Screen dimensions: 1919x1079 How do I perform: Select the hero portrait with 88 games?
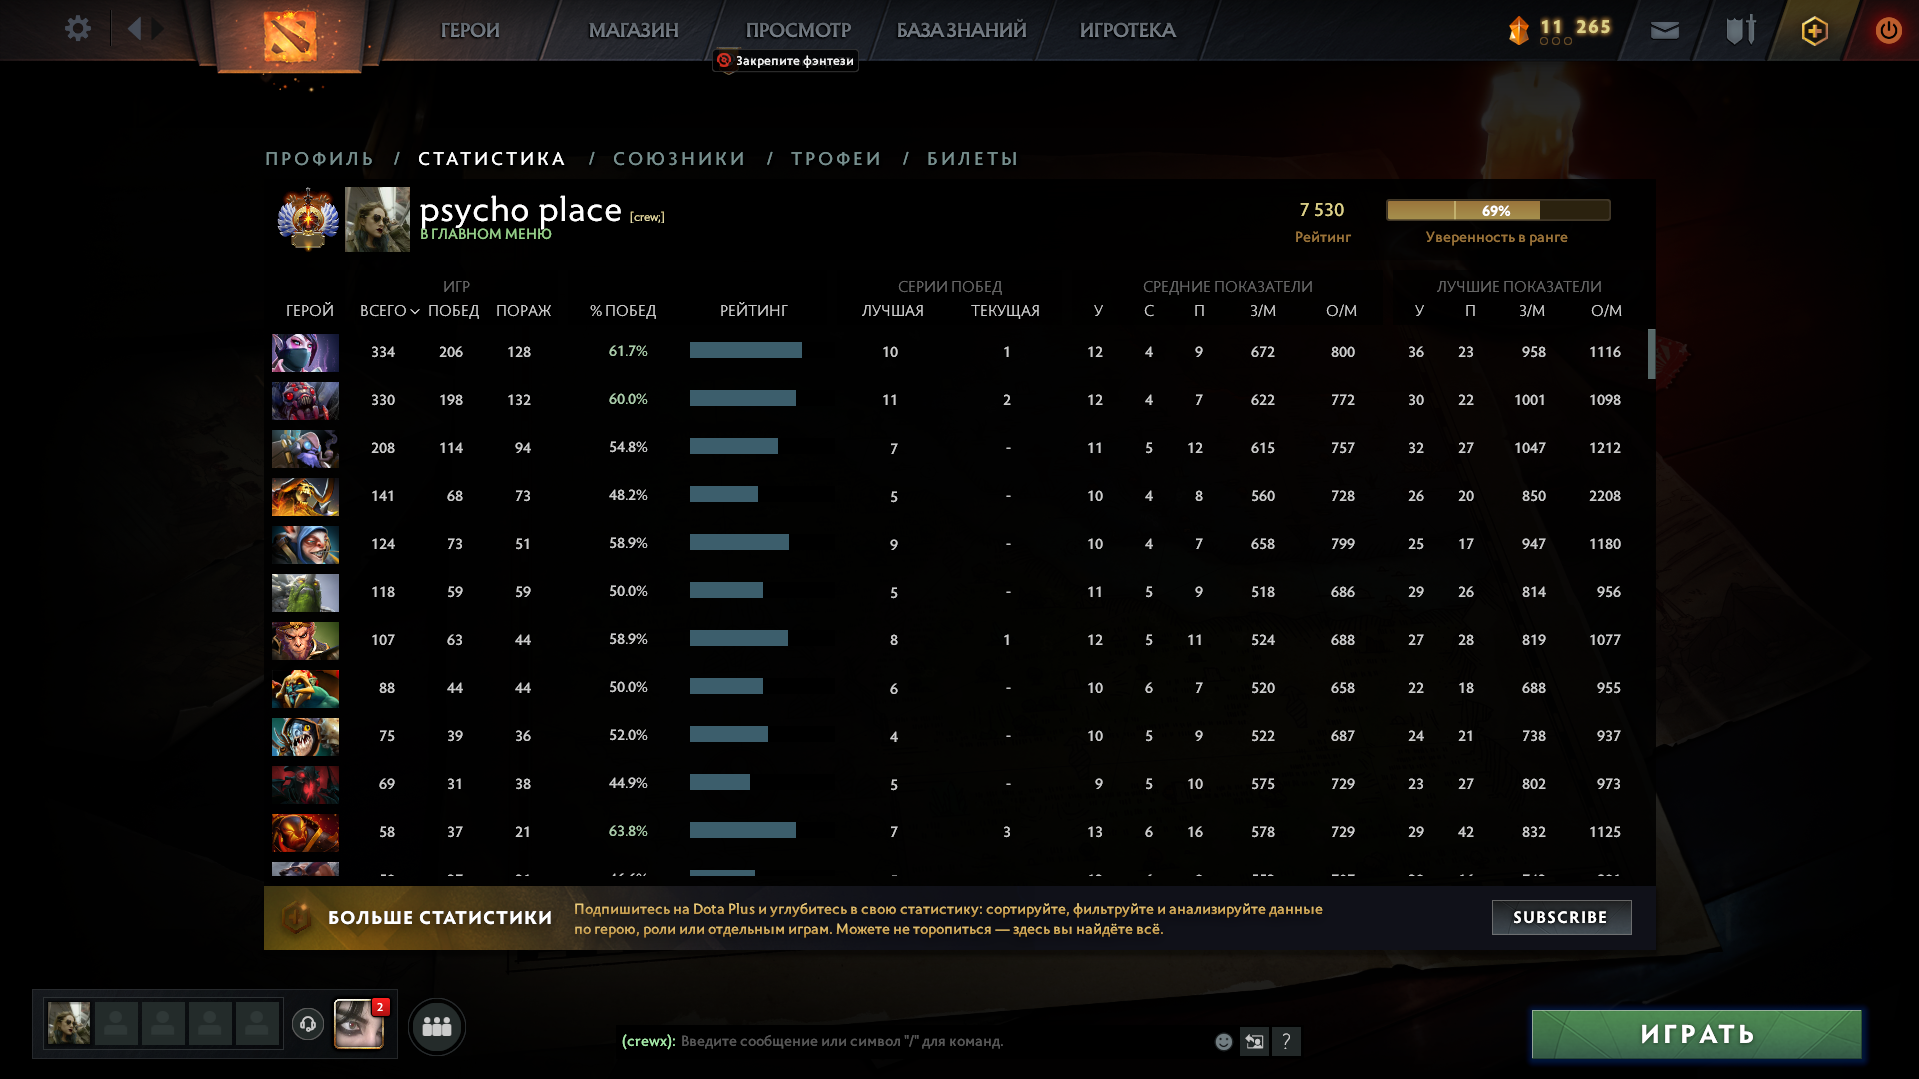click(x=305, y=689)
